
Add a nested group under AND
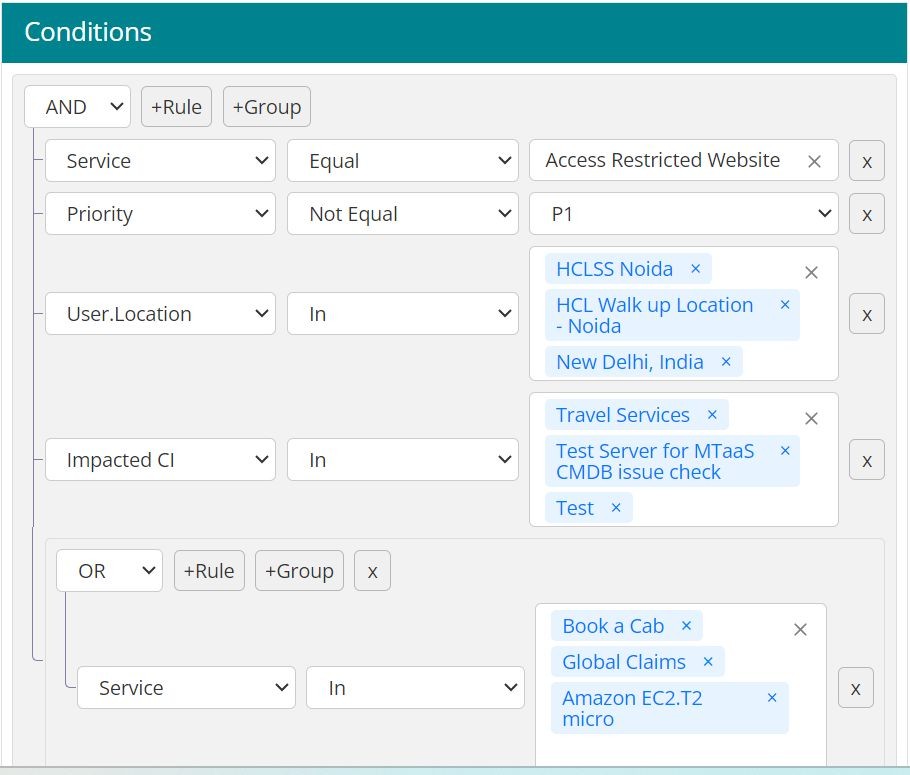click(266, 107)
